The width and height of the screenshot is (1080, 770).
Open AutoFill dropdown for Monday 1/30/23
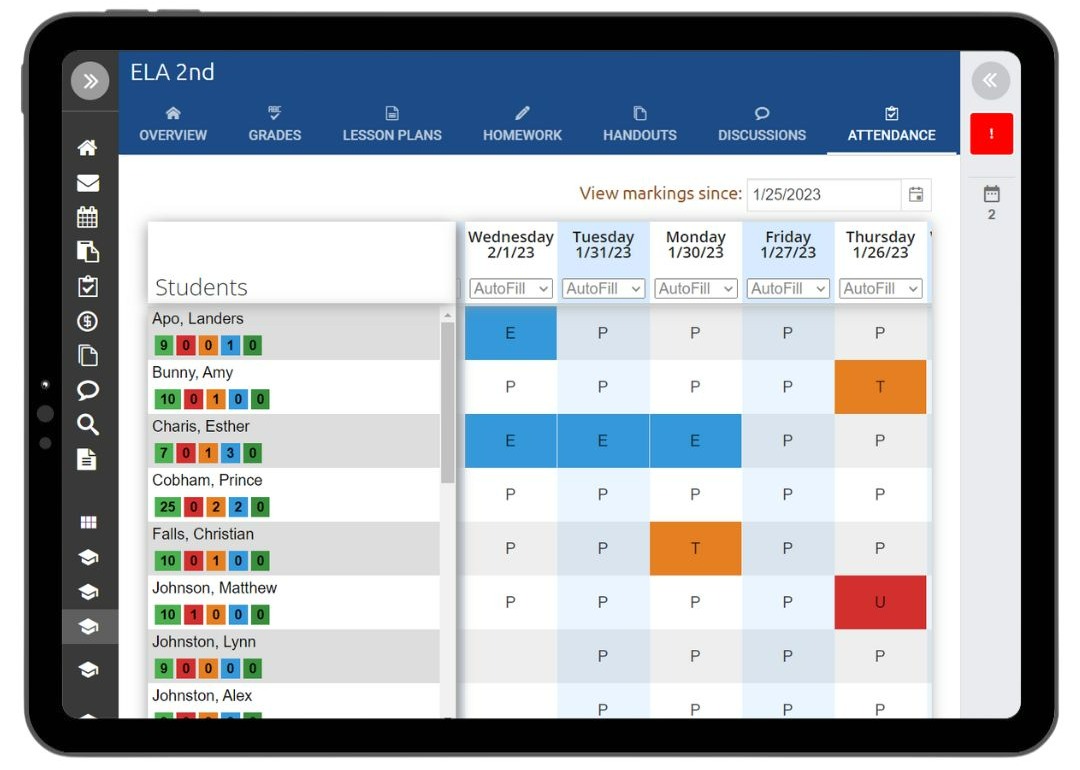pos(696,289)
